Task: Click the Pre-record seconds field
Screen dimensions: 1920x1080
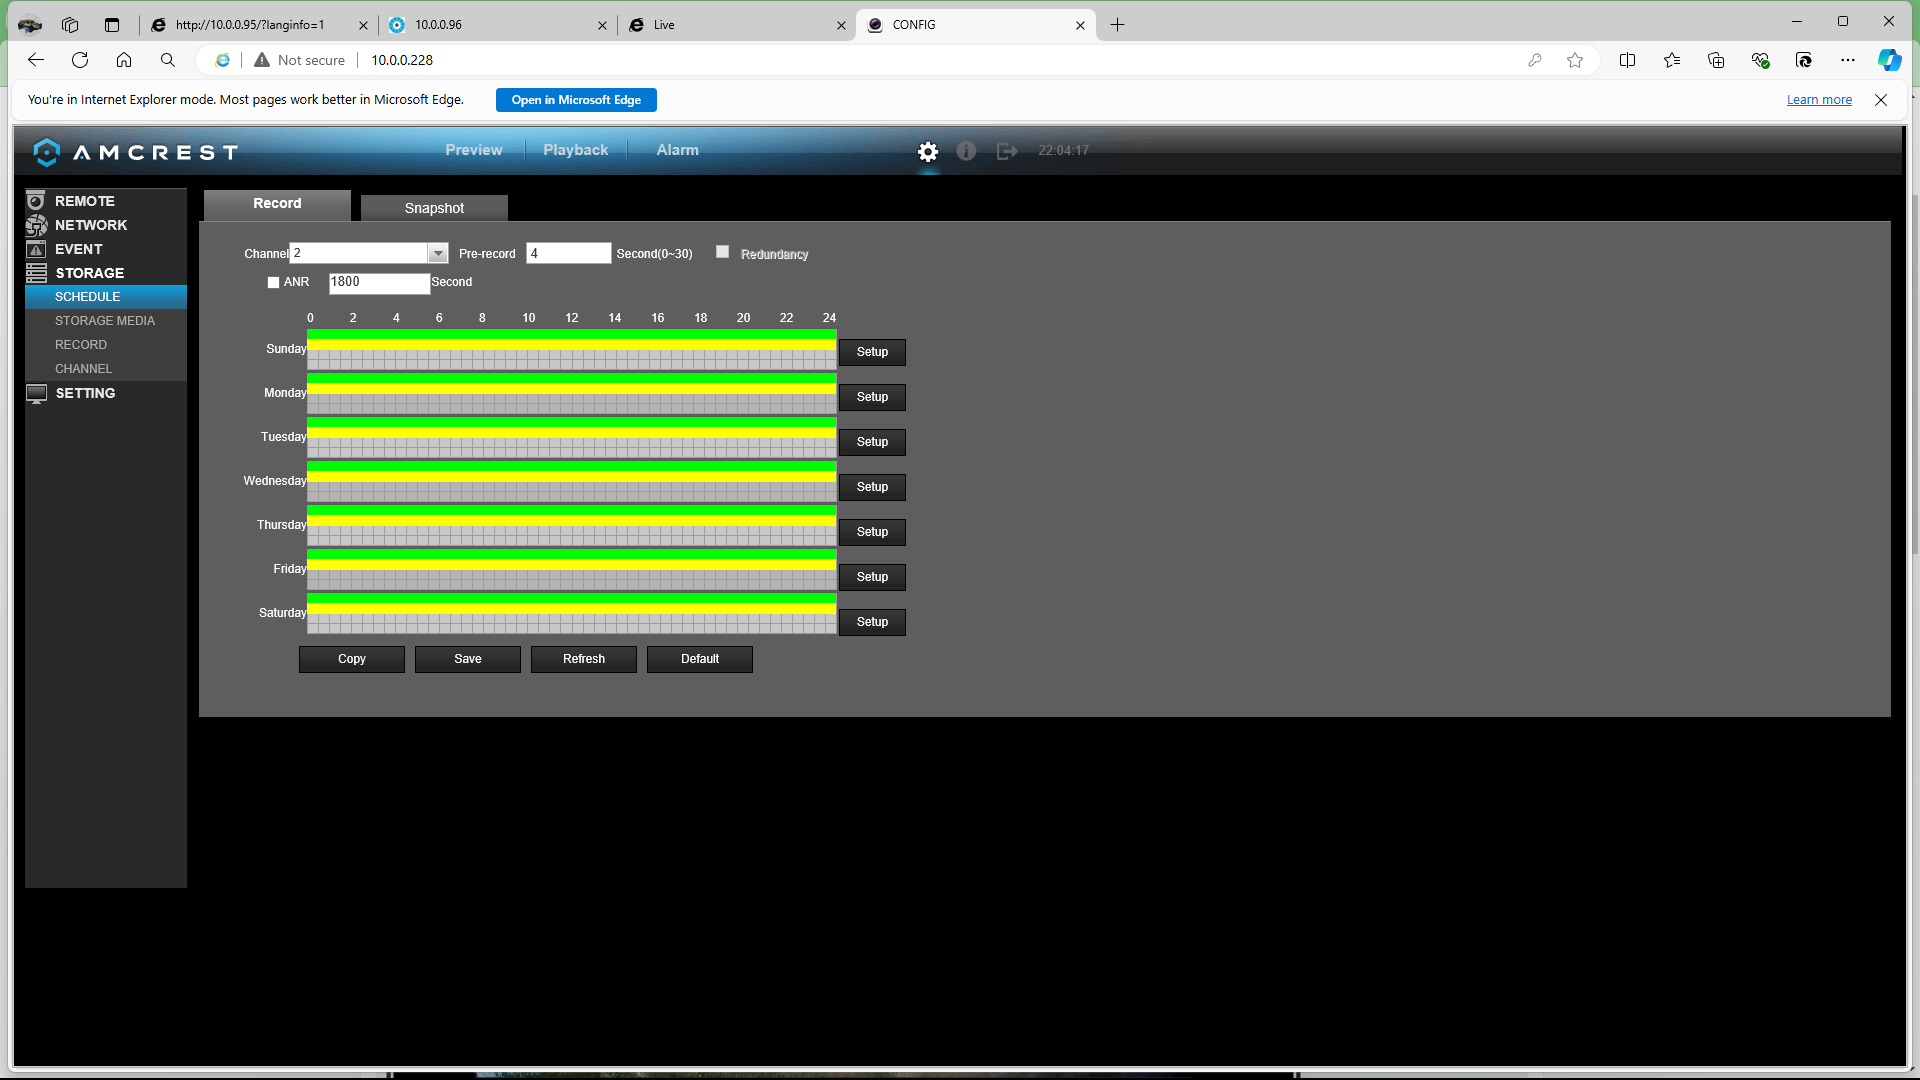Action: 568,253
